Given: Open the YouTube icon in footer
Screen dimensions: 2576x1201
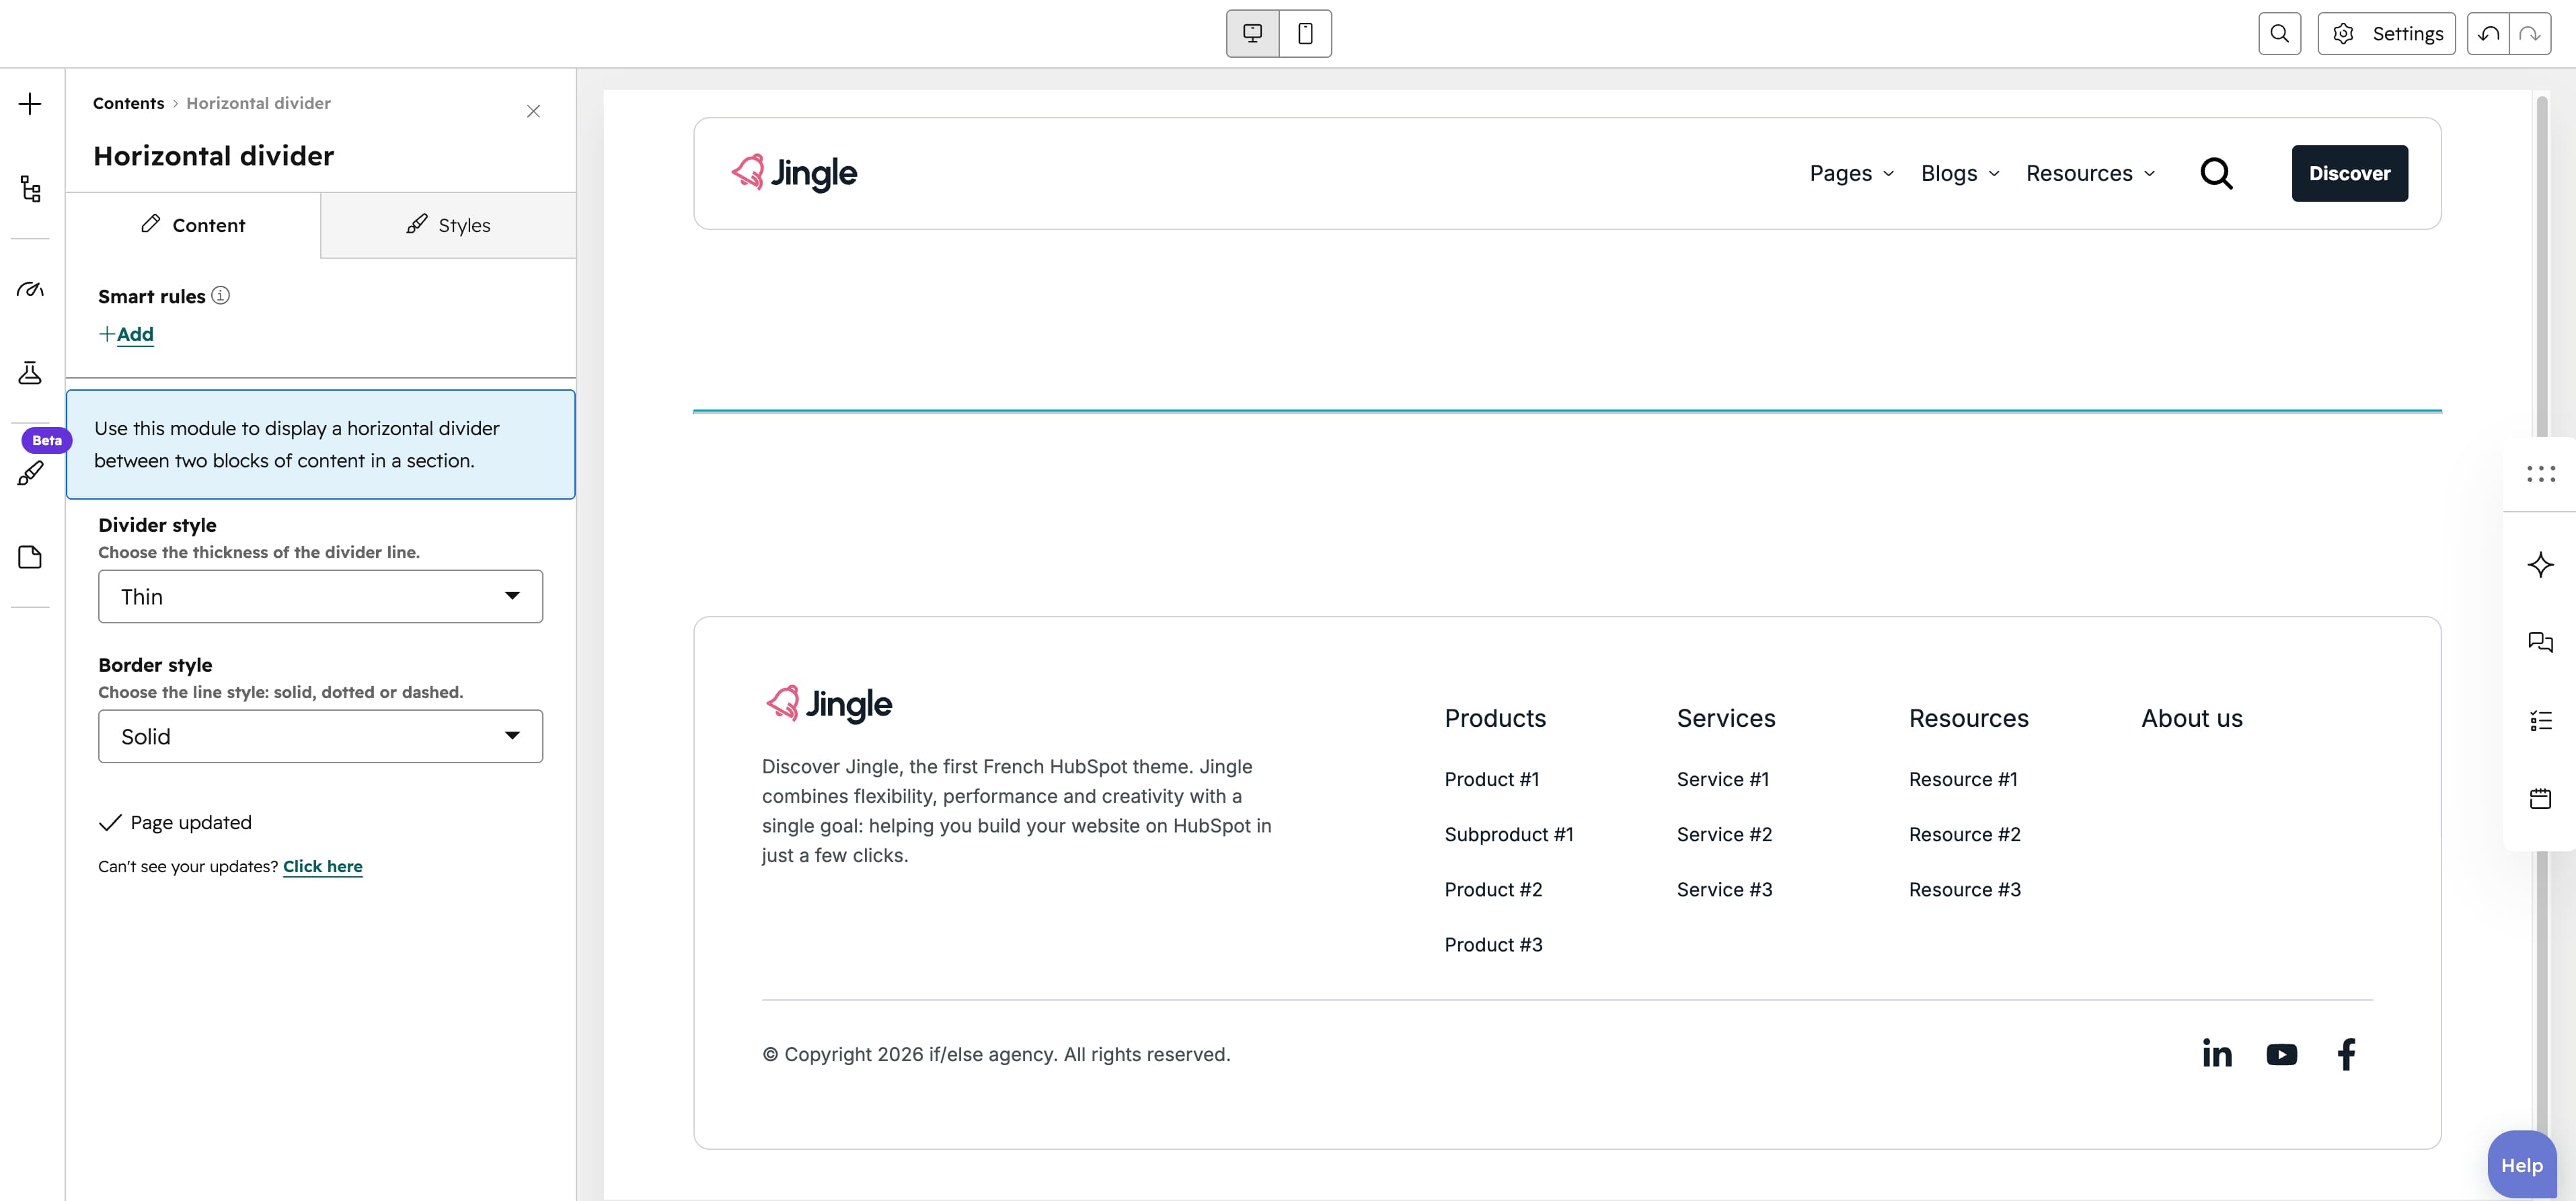Looking at the screenshot, I should coord(2282,1055).
